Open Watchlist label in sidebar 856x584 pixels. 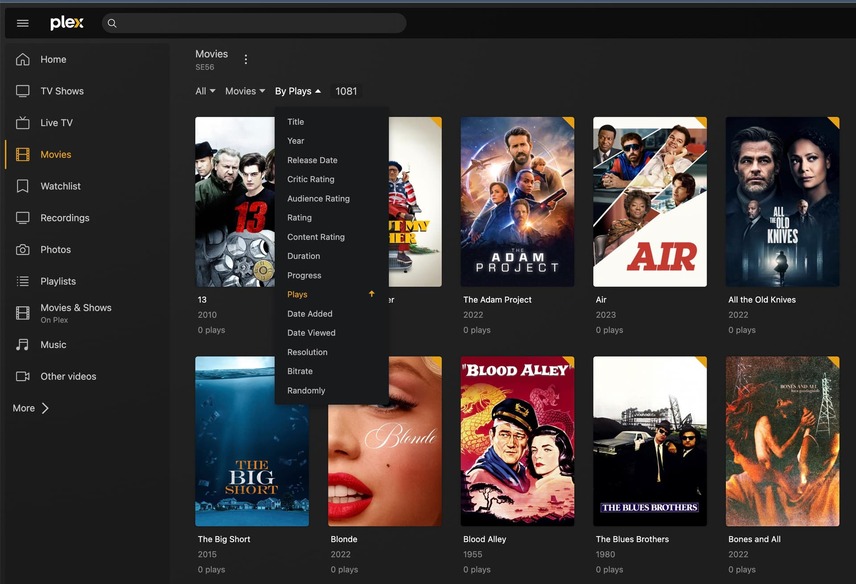coord(60,186)
